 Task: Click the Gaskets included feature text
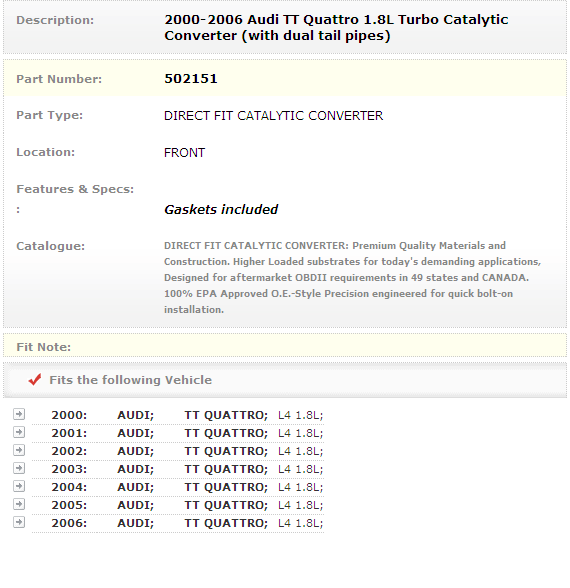221,209
